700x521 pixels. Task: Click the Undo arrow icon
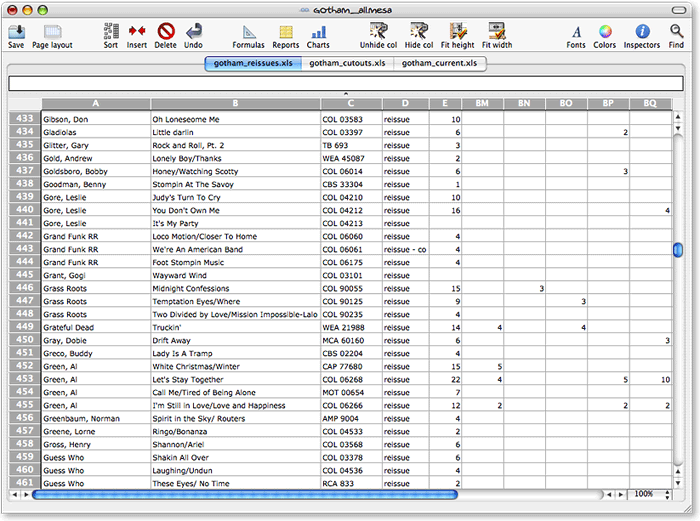194,31
